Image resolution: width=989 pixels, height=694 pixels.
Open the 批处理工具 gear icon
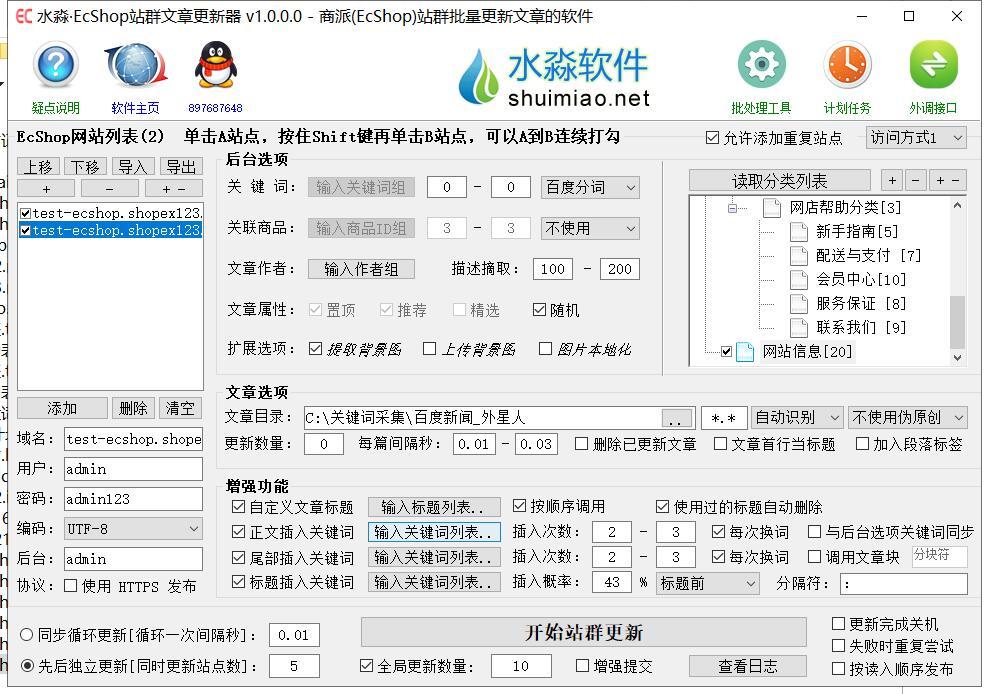(x=760, y=62)
